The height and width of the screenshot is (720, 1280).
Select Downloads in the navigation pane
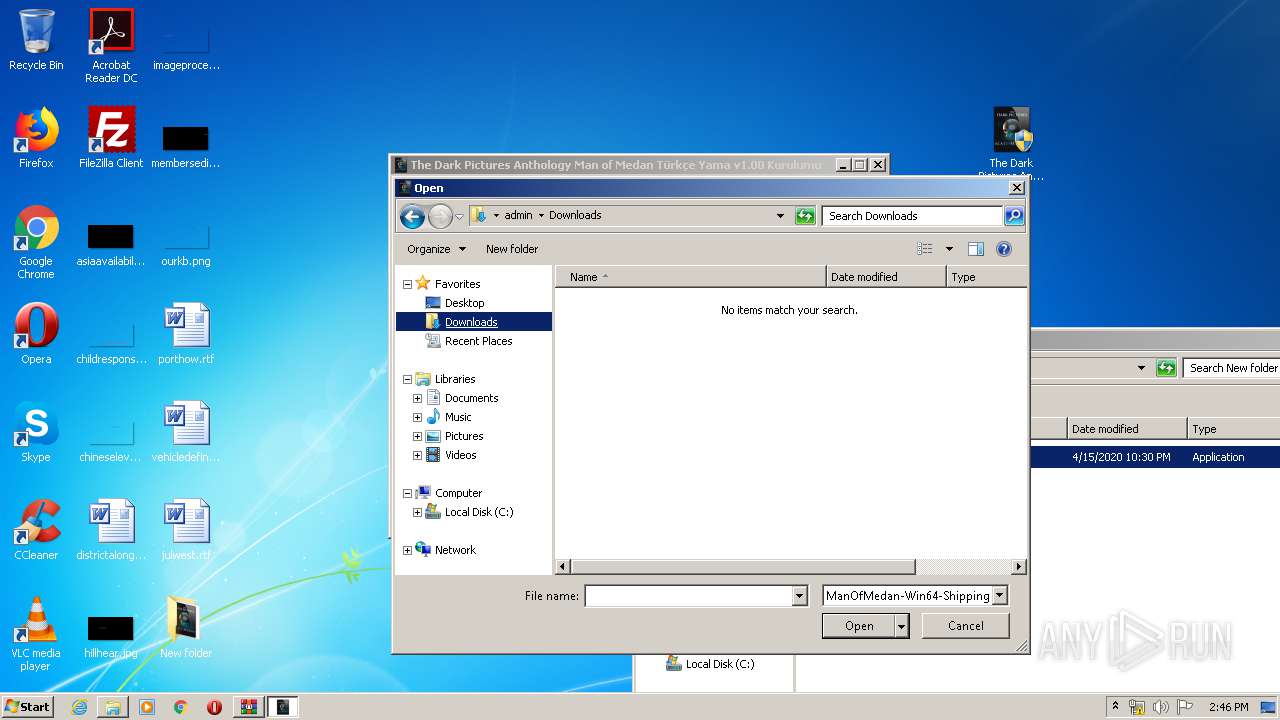(473, 322)
